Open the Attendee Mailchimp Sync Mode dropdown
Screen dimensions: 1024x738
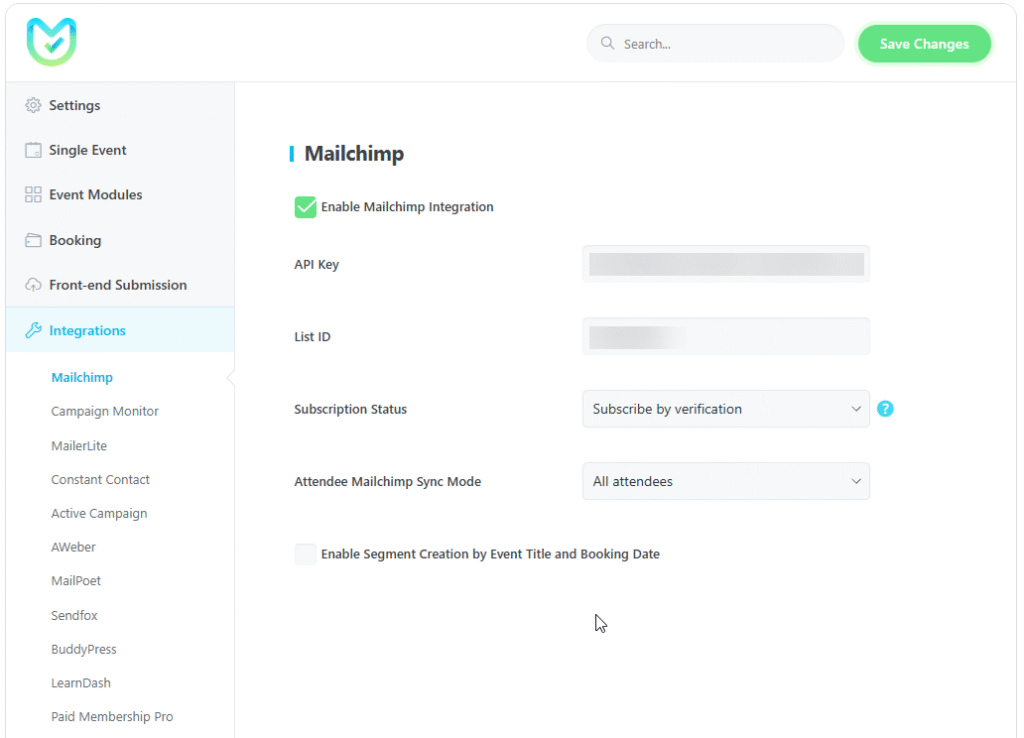coord(725,481)
